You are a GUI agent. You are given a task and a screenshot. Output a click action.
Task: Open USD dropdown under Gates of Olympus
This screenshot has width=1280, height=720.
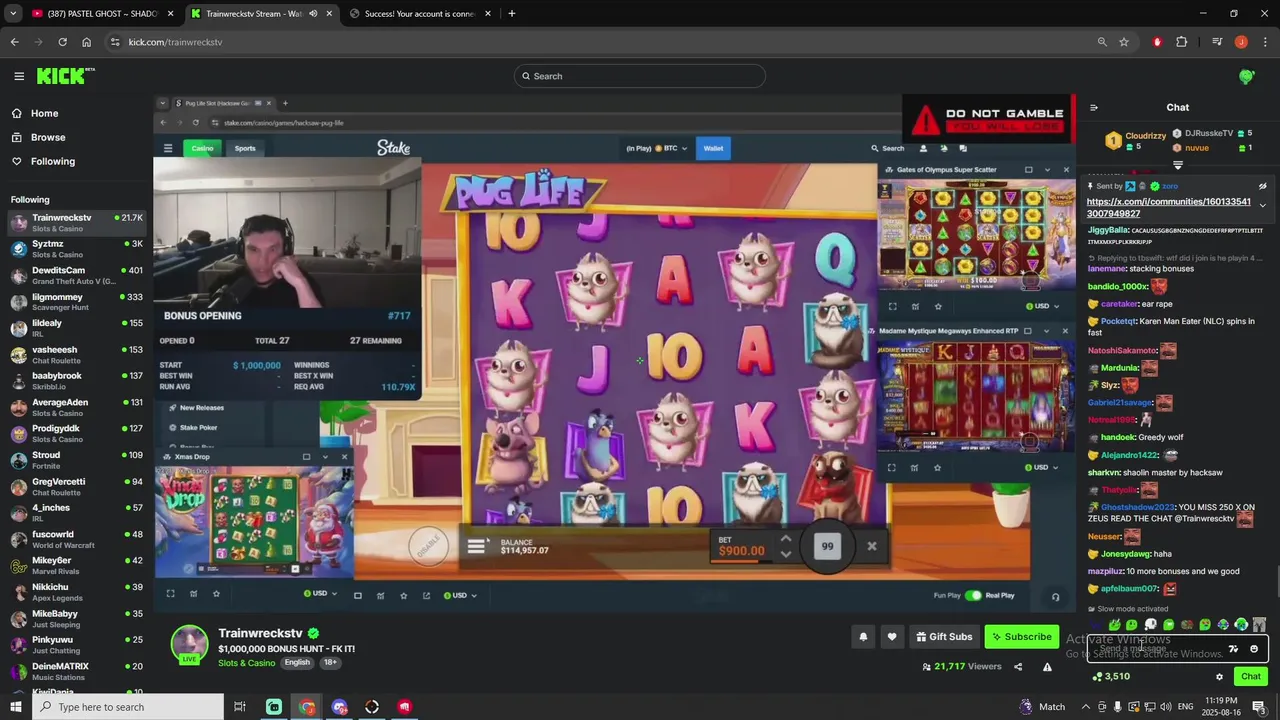point(1041,306)
